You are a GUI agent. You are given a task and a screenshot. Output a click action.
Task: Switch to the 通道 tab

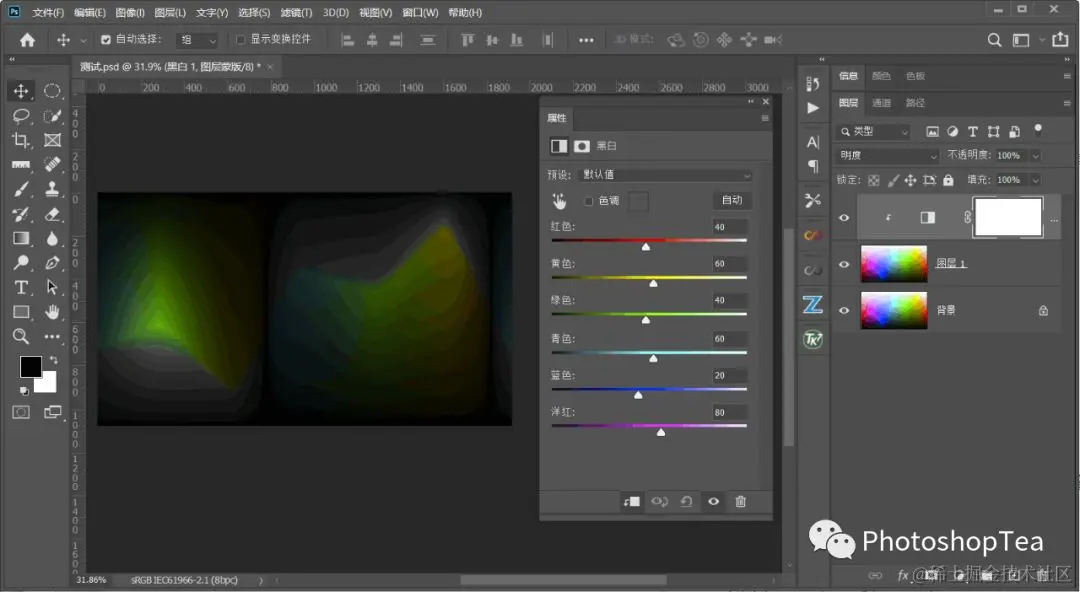click(881, 103)
